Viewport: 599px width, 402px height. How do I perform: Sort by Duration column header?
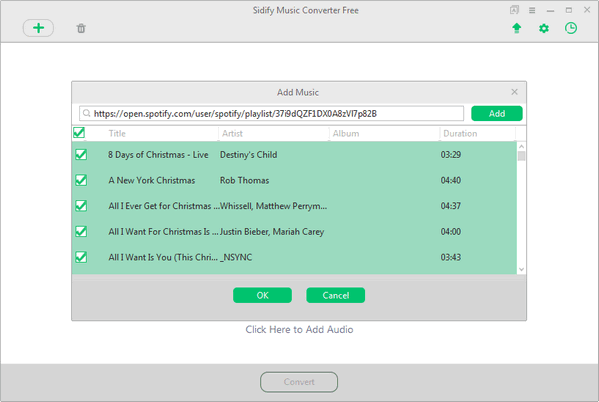pos(460,133)
